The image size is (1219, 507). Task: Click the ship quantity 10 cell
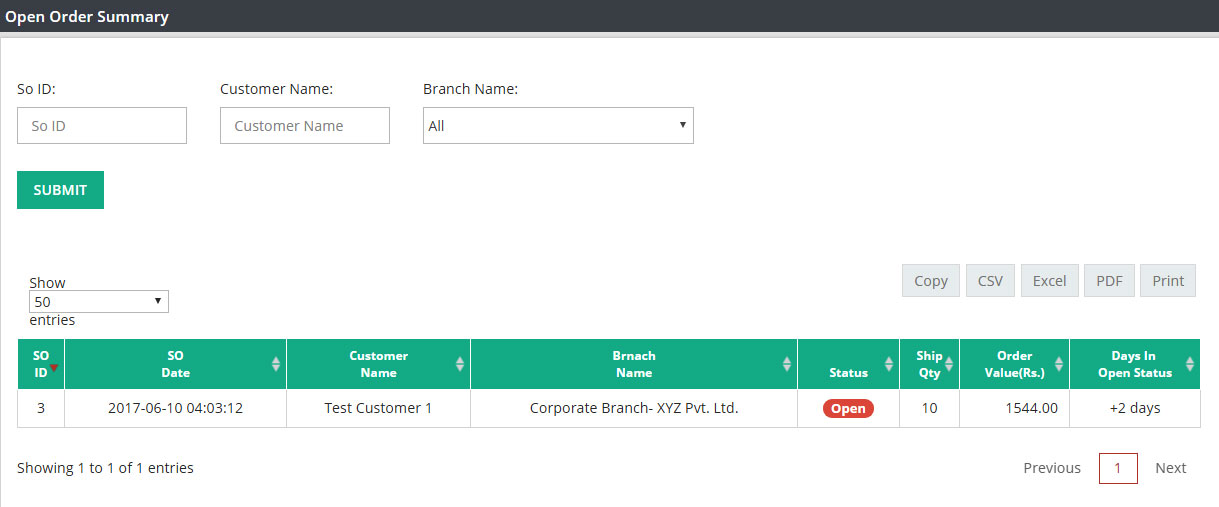click(x=930, y=408)
